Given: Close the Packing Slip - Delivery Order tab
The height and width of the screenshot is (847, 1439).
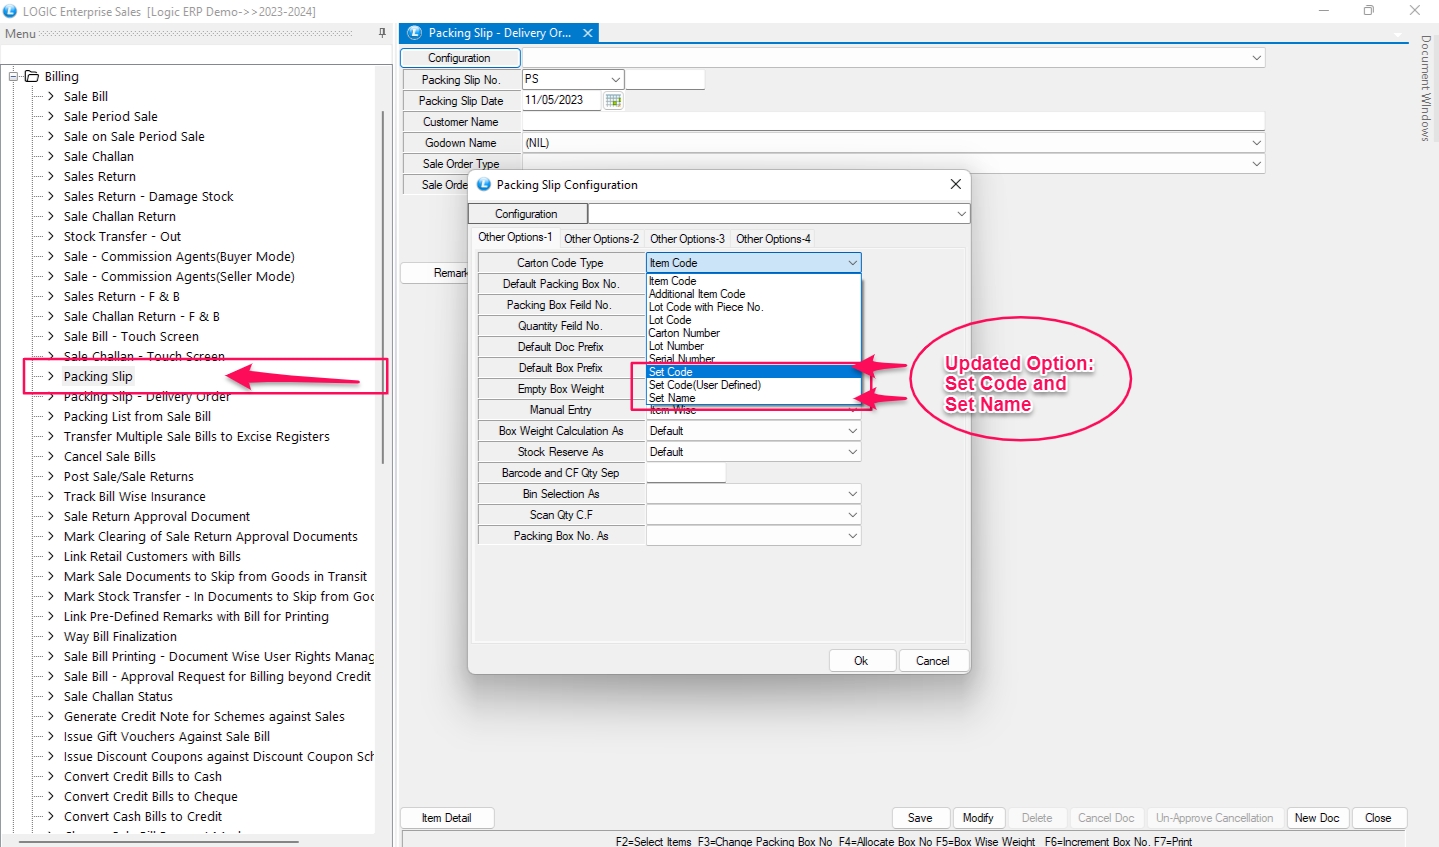Looking at the screenshot, I should [588, 33].
